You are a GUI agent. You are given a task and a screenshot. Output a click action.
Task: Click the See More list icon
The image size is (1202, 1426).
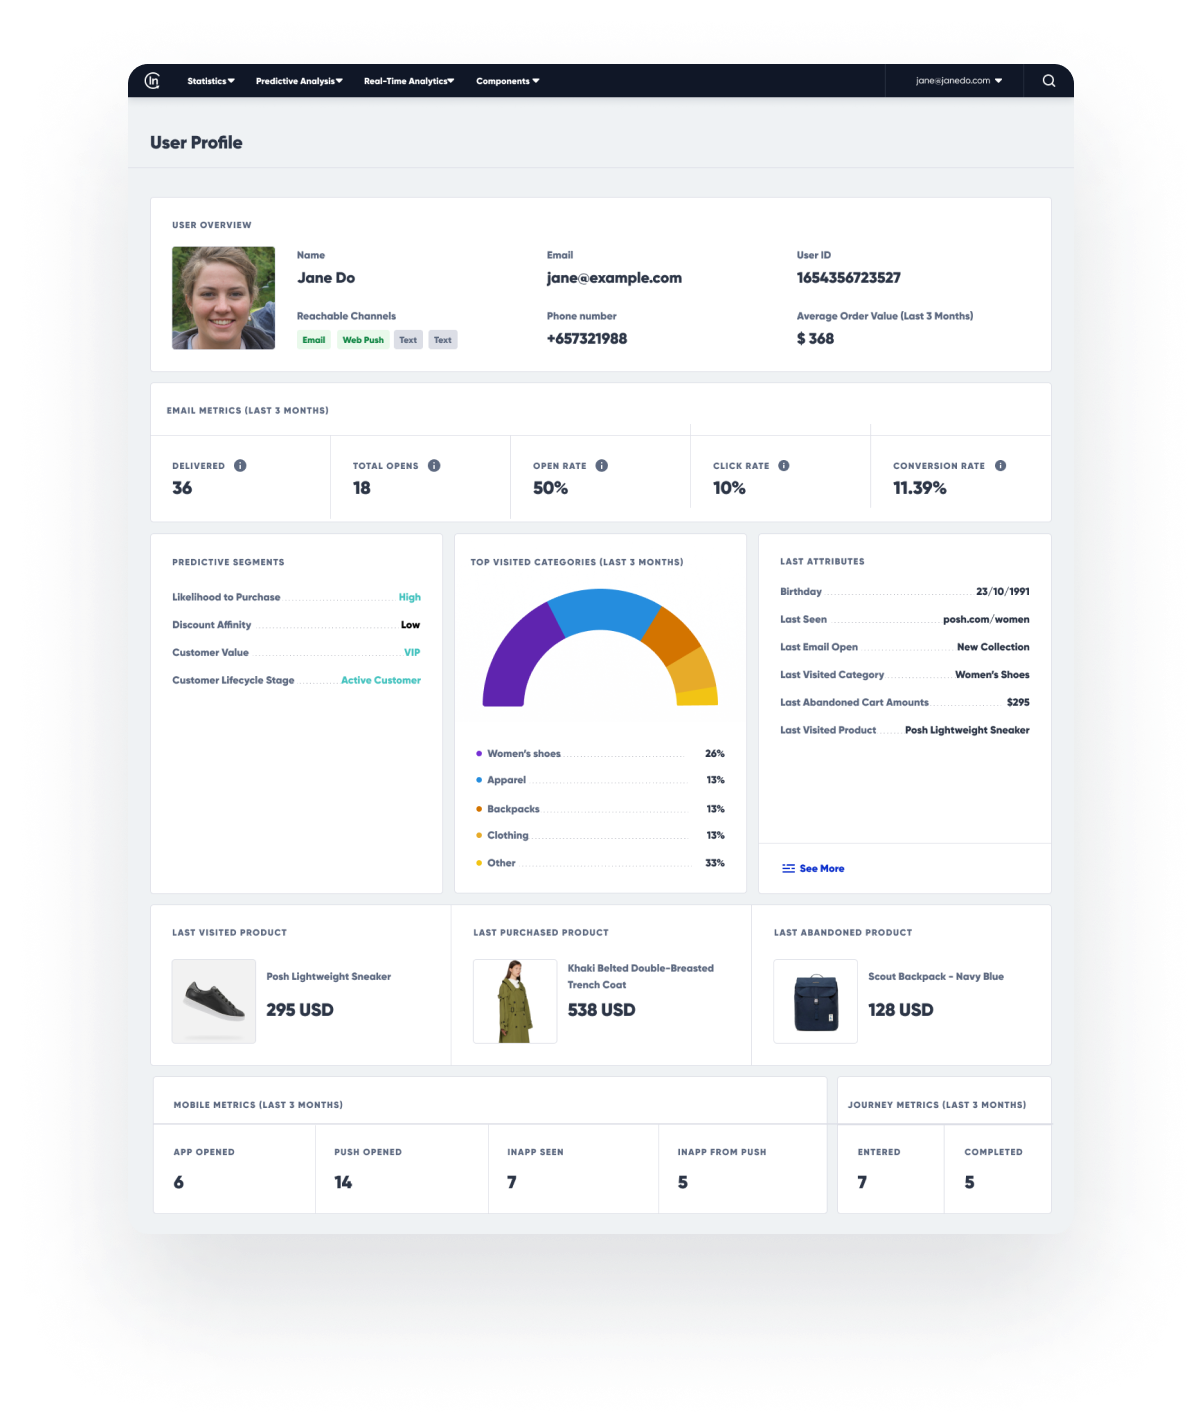788,869
